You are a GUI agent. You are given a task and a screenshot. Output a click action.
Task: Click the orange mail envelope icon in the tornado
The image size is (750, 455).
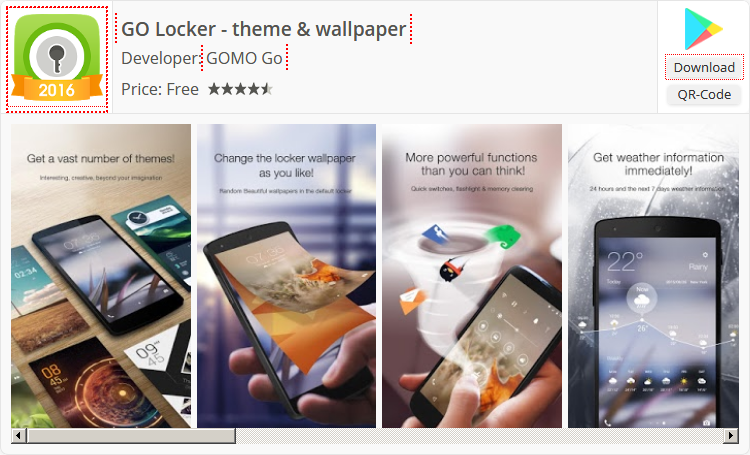pos(411,300)
